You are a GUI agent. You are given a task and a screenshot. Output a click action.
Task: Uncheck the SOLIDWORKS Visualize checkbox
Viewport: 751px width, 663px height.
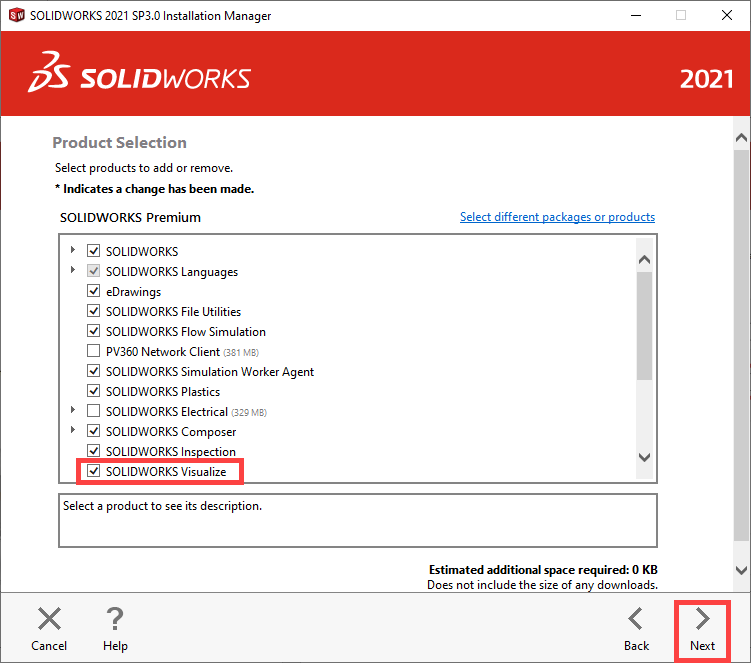tap(93, 471)
